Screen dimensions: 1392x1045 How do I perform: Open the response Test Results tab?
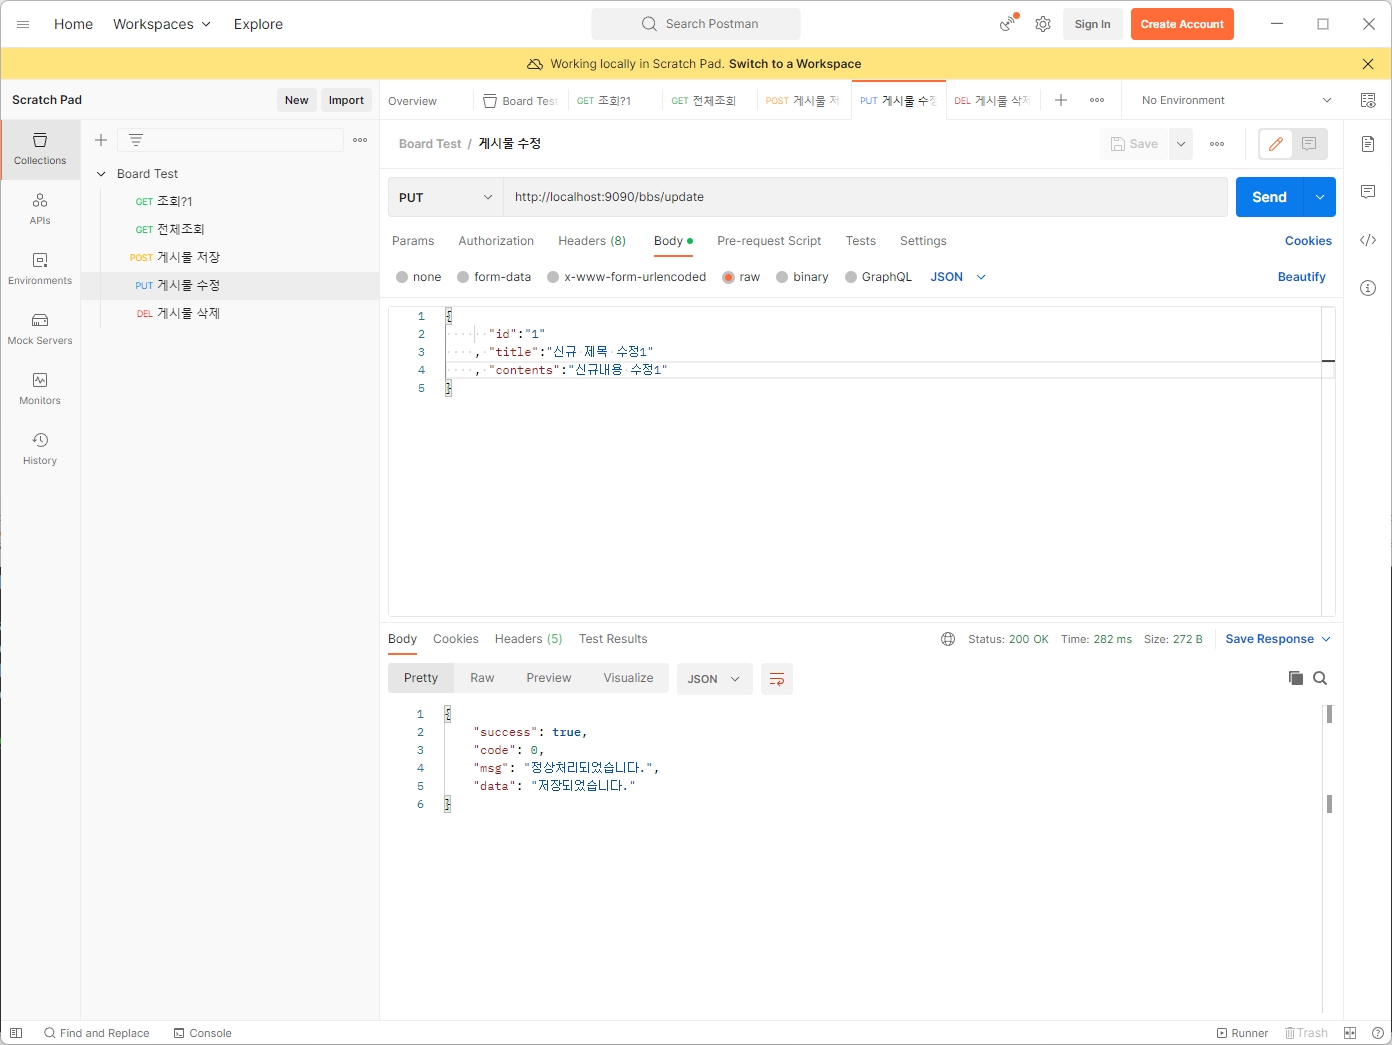click(613, 639)
